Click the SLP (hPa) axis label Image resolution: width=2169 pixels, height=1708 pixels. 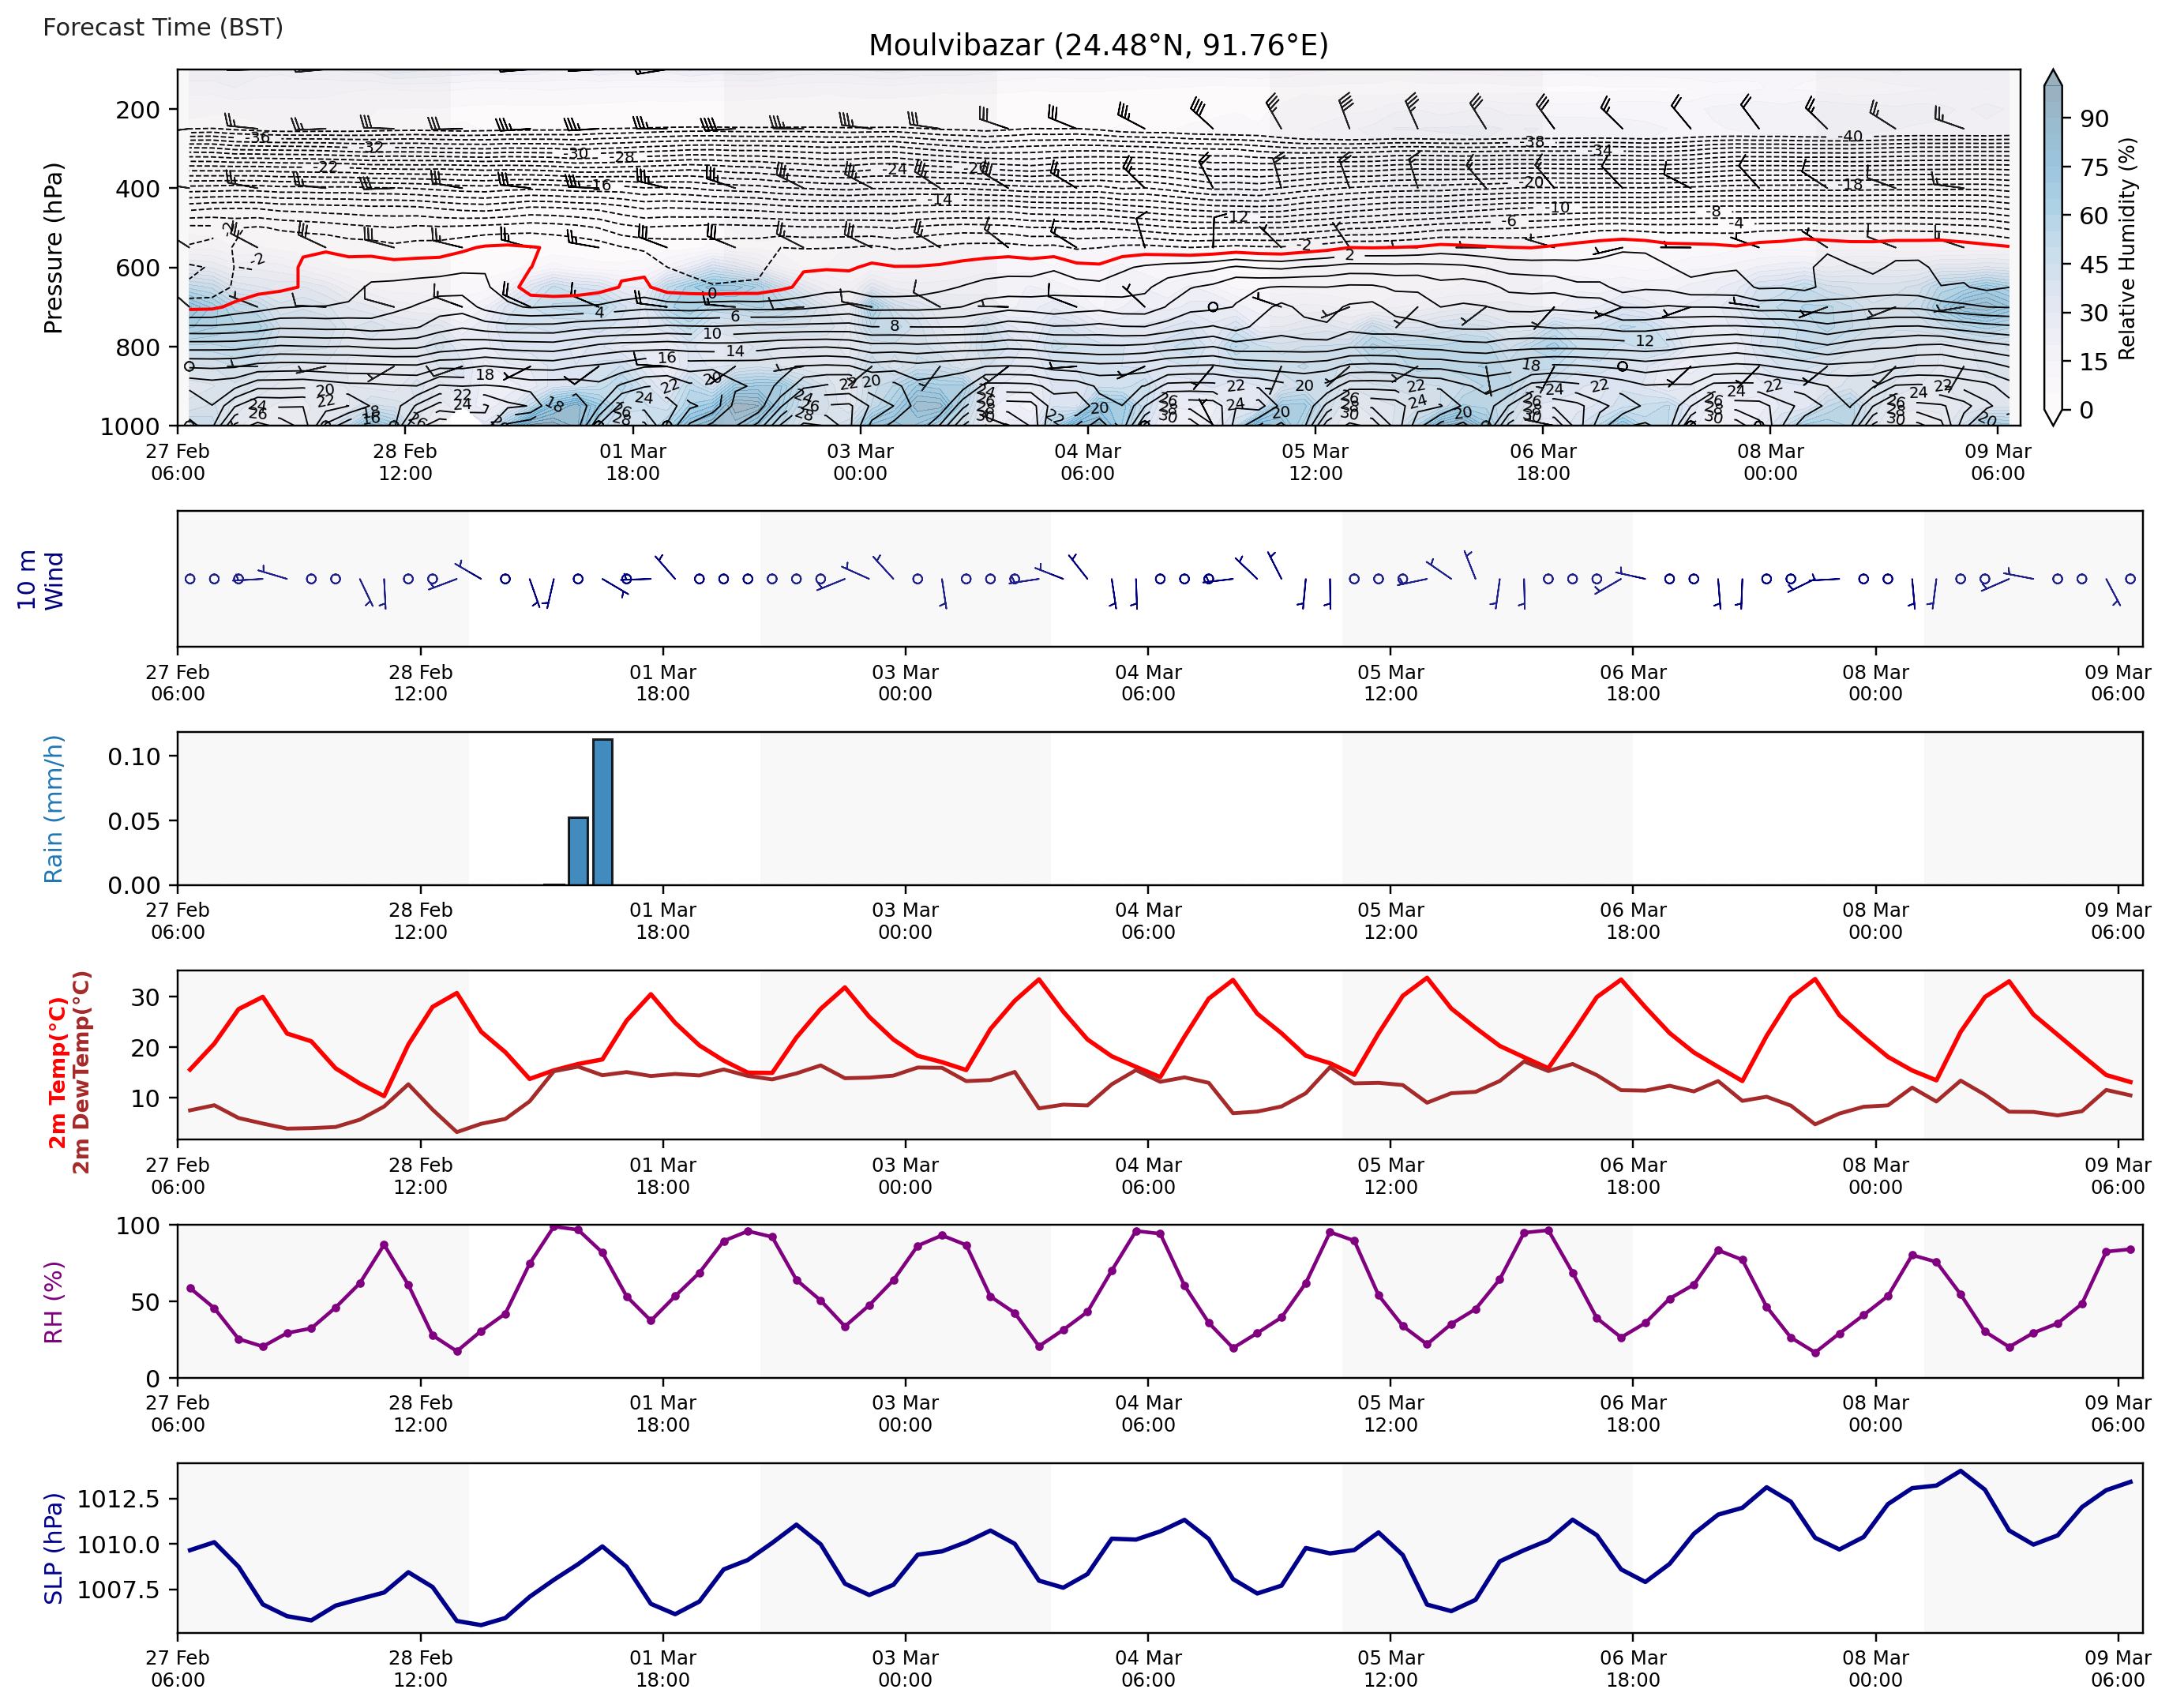coord(53,1548)
